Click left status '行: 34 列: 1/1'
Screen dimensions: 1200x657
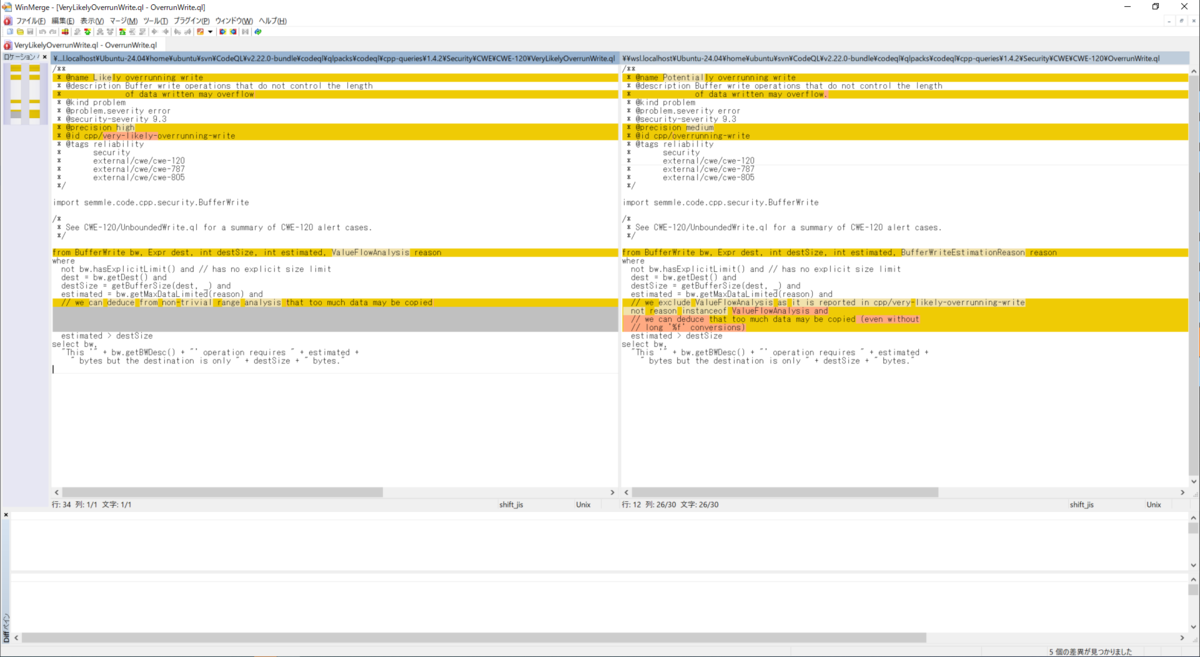point(75,505)
